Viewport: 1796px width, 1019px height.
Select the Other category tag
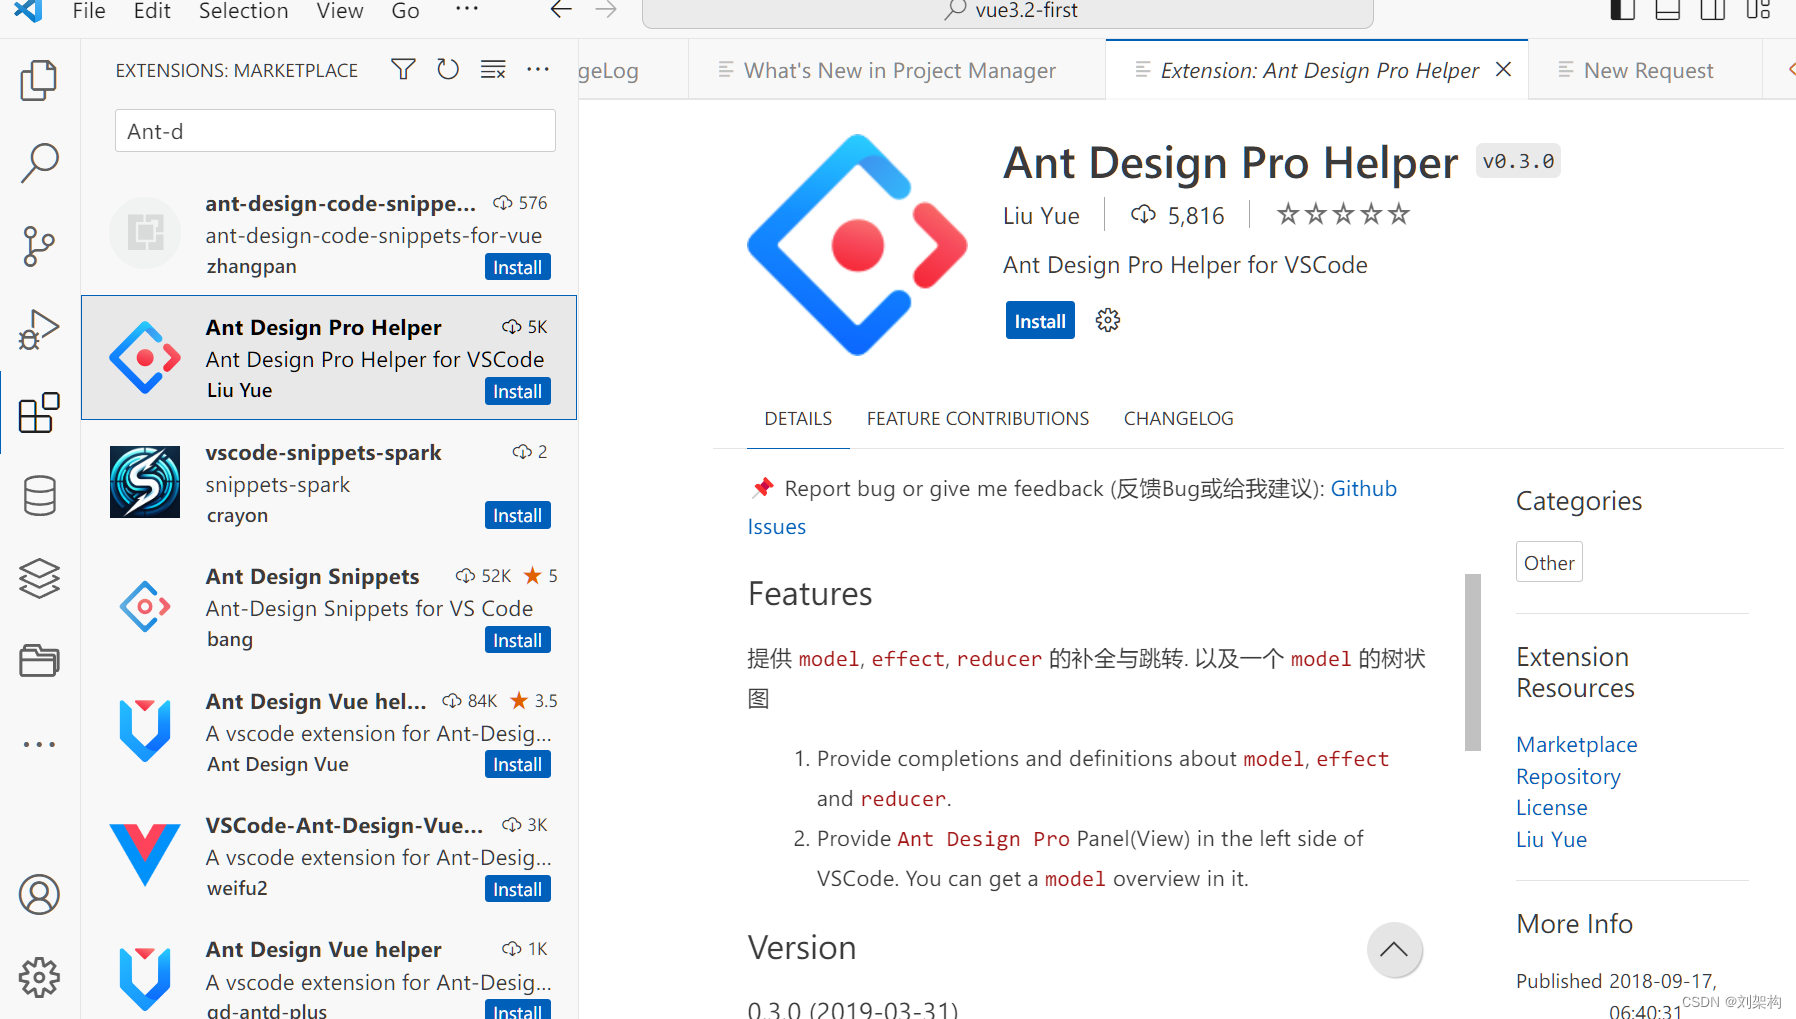[x=1549, y=563]
